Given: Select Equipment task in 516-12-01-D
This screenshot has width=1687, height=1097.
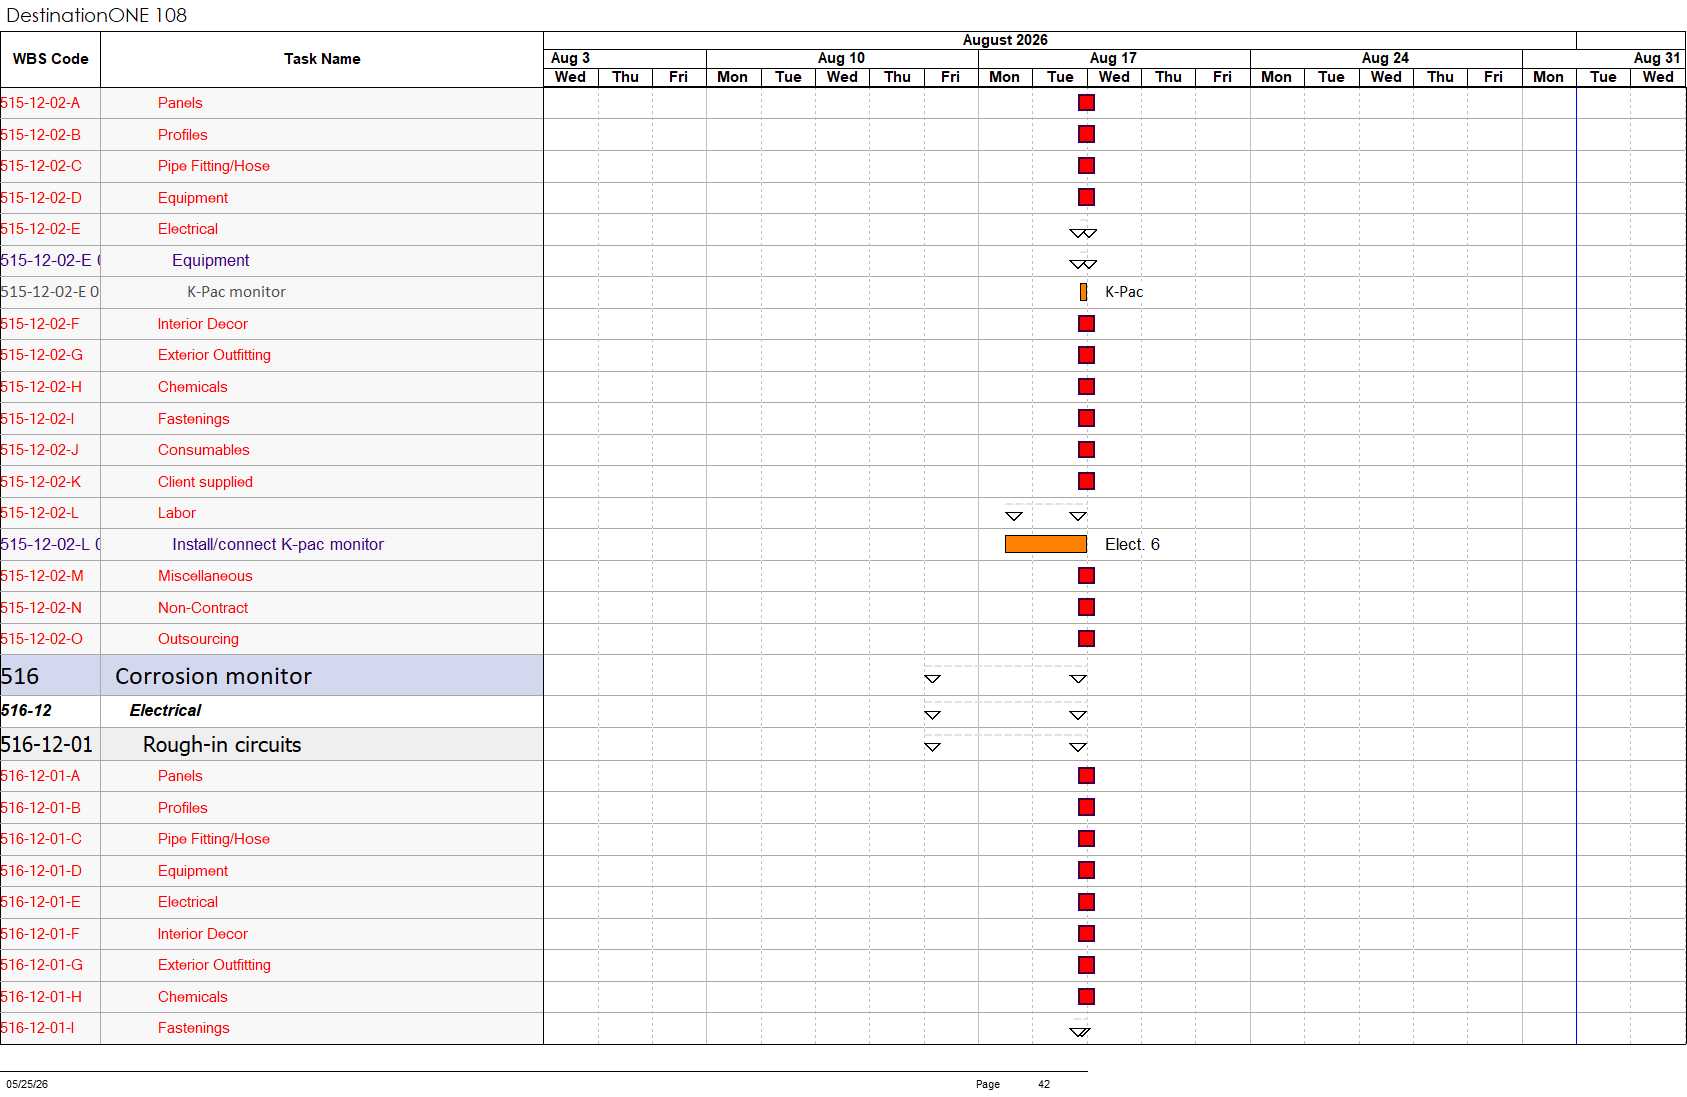Looking at the screenshot, I should [193, 871].
